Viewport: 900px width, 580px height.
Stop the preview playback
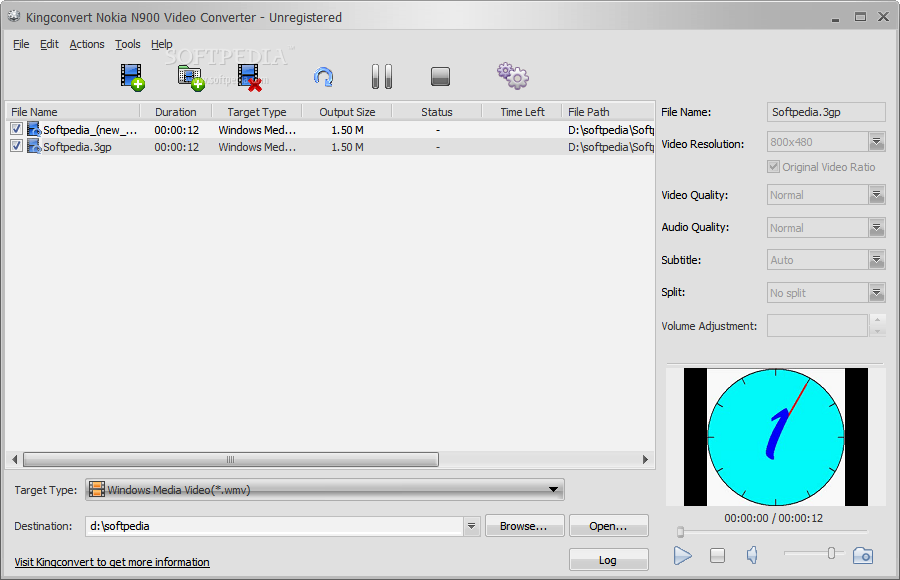(x=717, y=555)
